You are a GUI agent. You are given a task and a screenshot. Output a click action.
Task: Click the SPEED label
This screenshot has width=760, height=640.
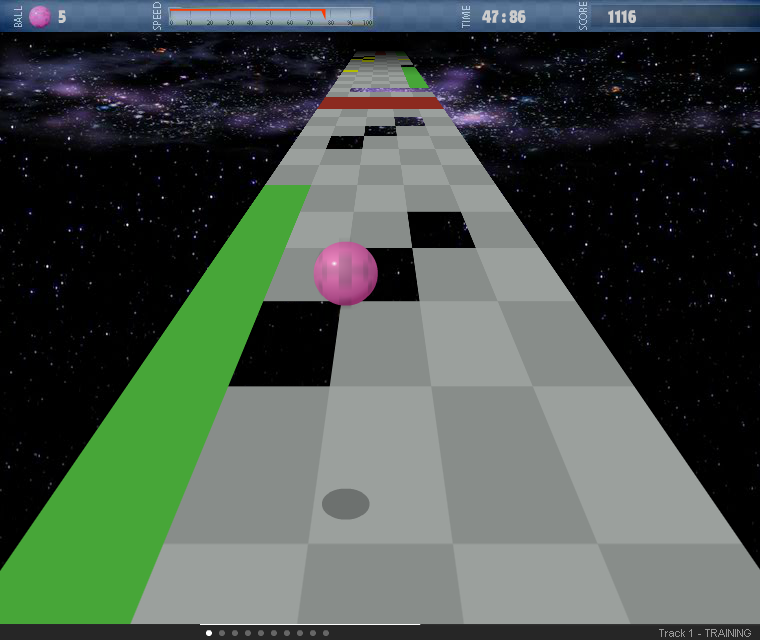(x=157, y=16)
